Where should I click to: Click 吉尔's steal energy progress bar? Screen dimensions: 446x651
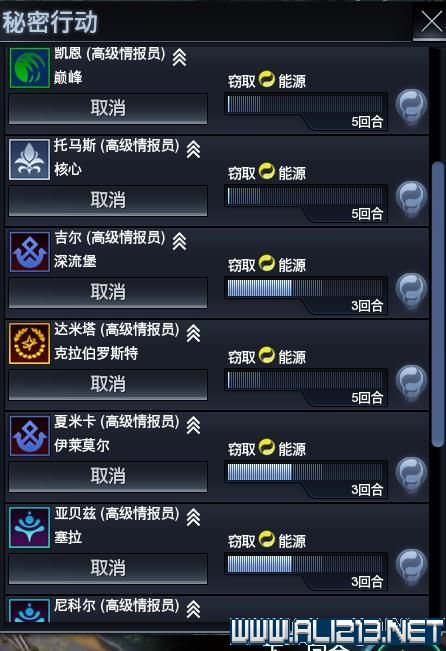click(x=305, y=288)
